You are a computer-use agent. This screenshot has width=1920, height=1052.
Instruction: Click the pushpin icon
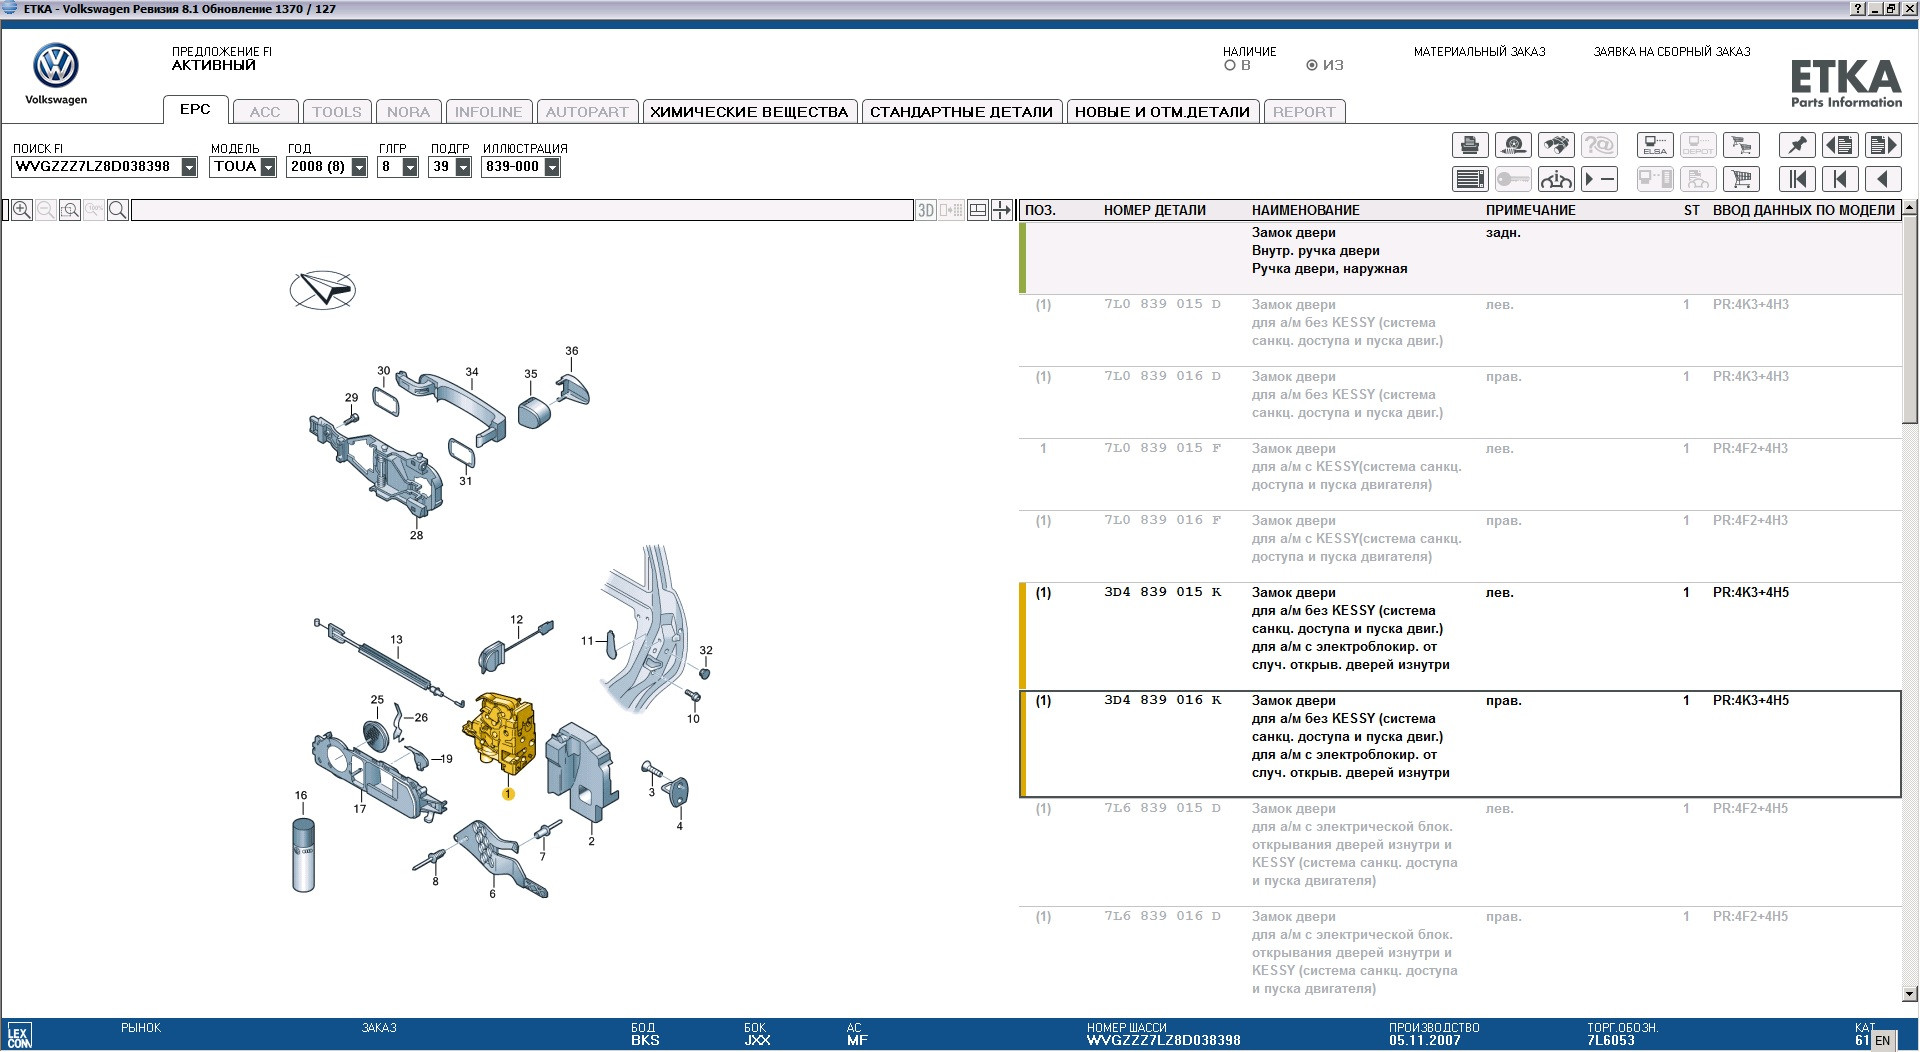click(x=1796, y=146)
